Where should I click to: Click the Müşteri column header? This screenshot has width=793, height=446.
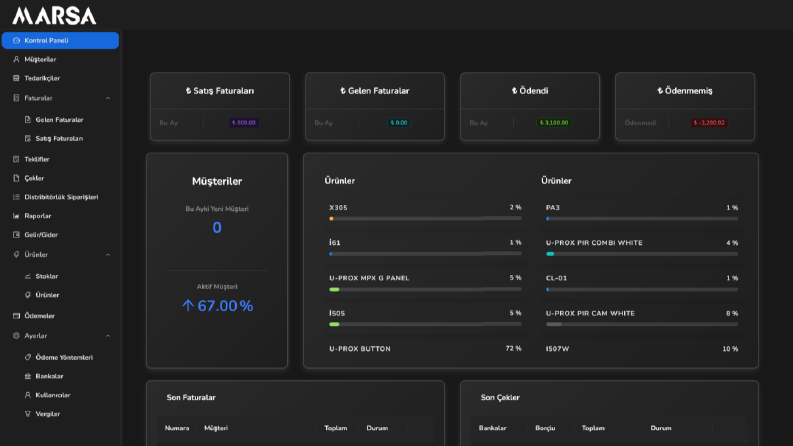[216, 428]
